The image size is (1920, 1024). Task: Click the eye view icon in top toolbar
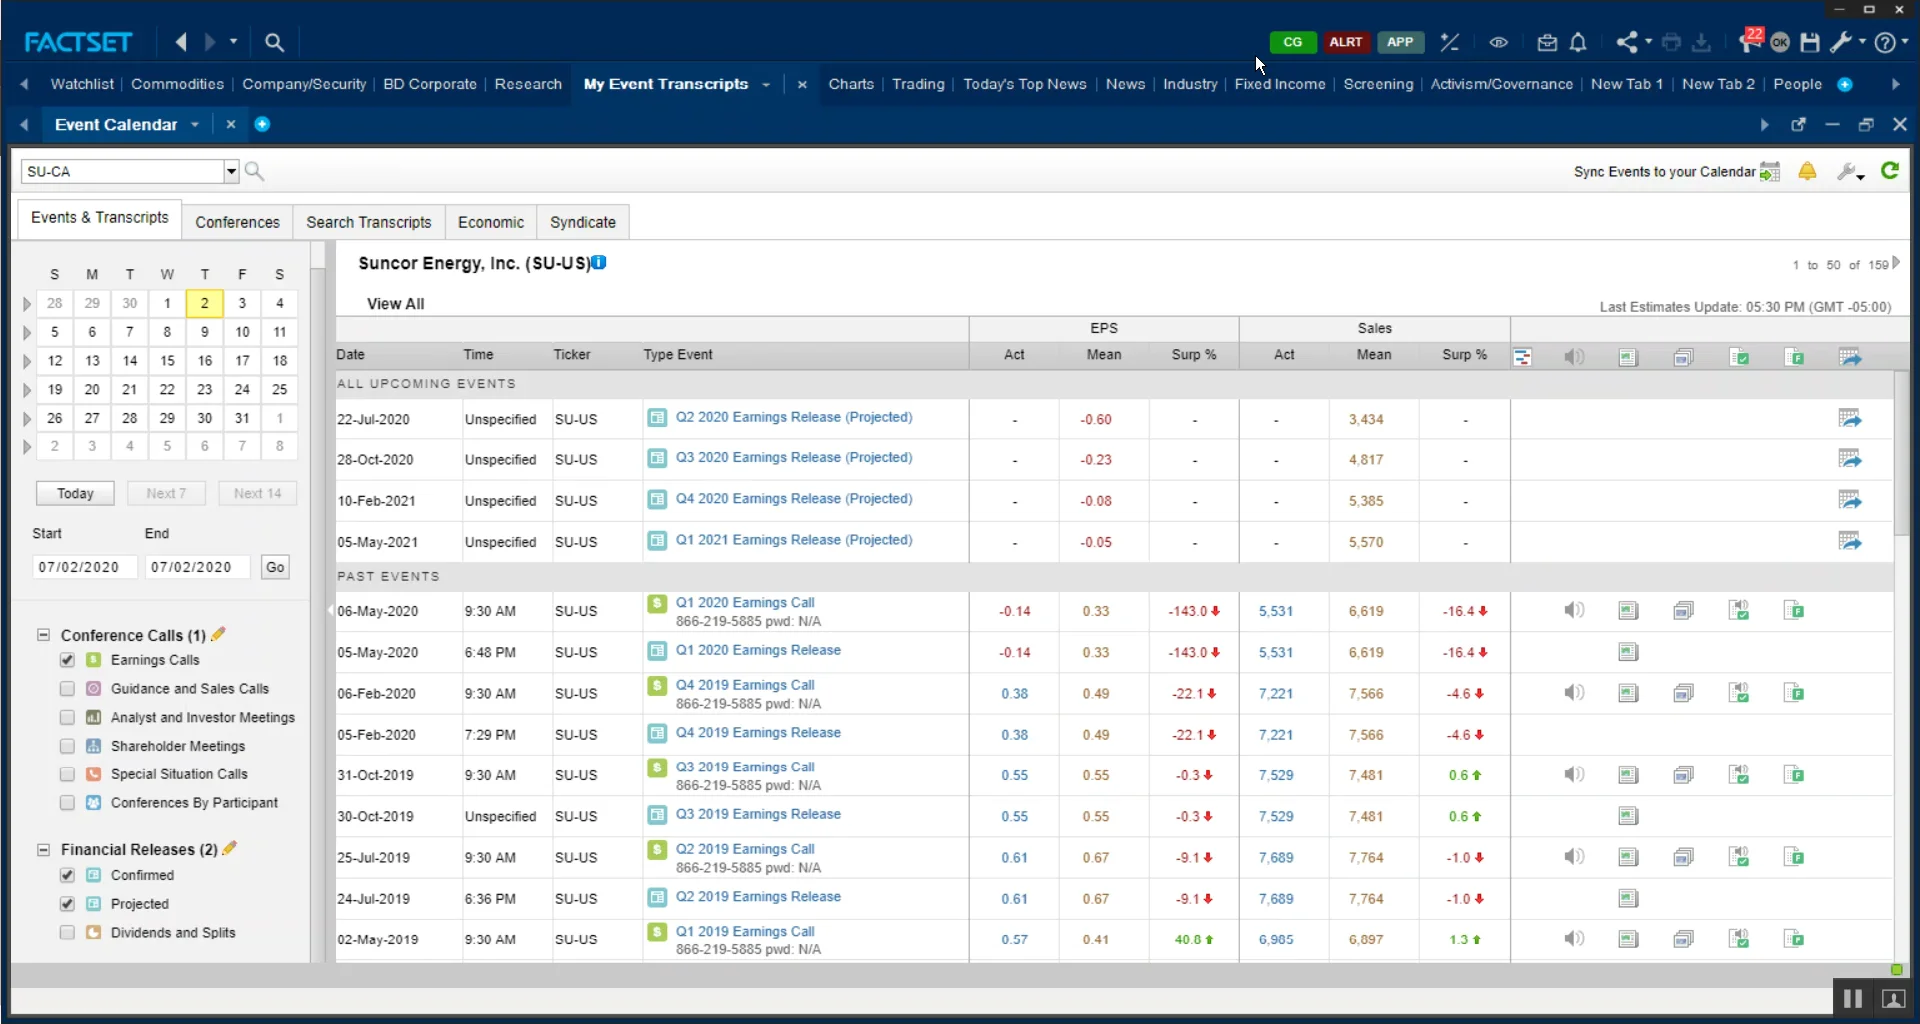(1498, 42)
